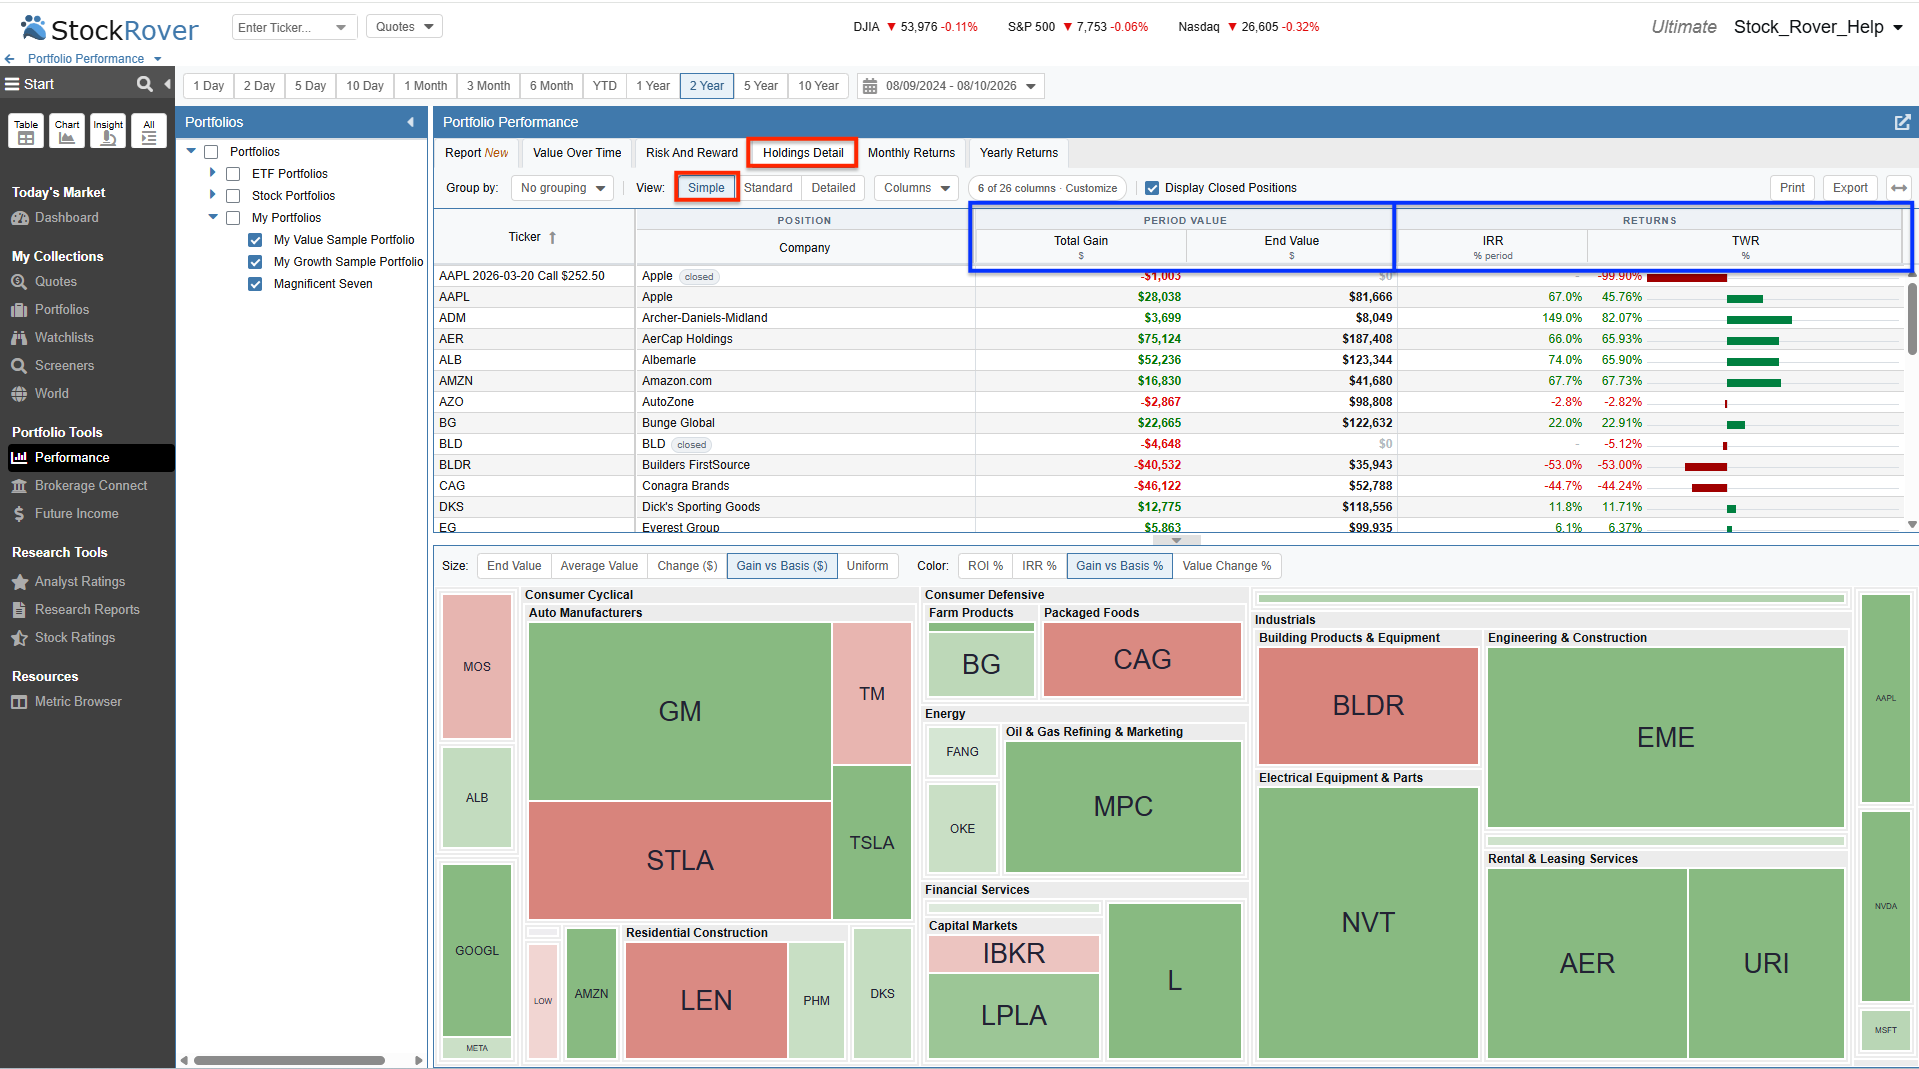Image resolution: width=1919 pixels, height=1069 pixels.
Task: Open Portfolios in the sidebar
Action: pyautogui.click(x=61, y=310)
